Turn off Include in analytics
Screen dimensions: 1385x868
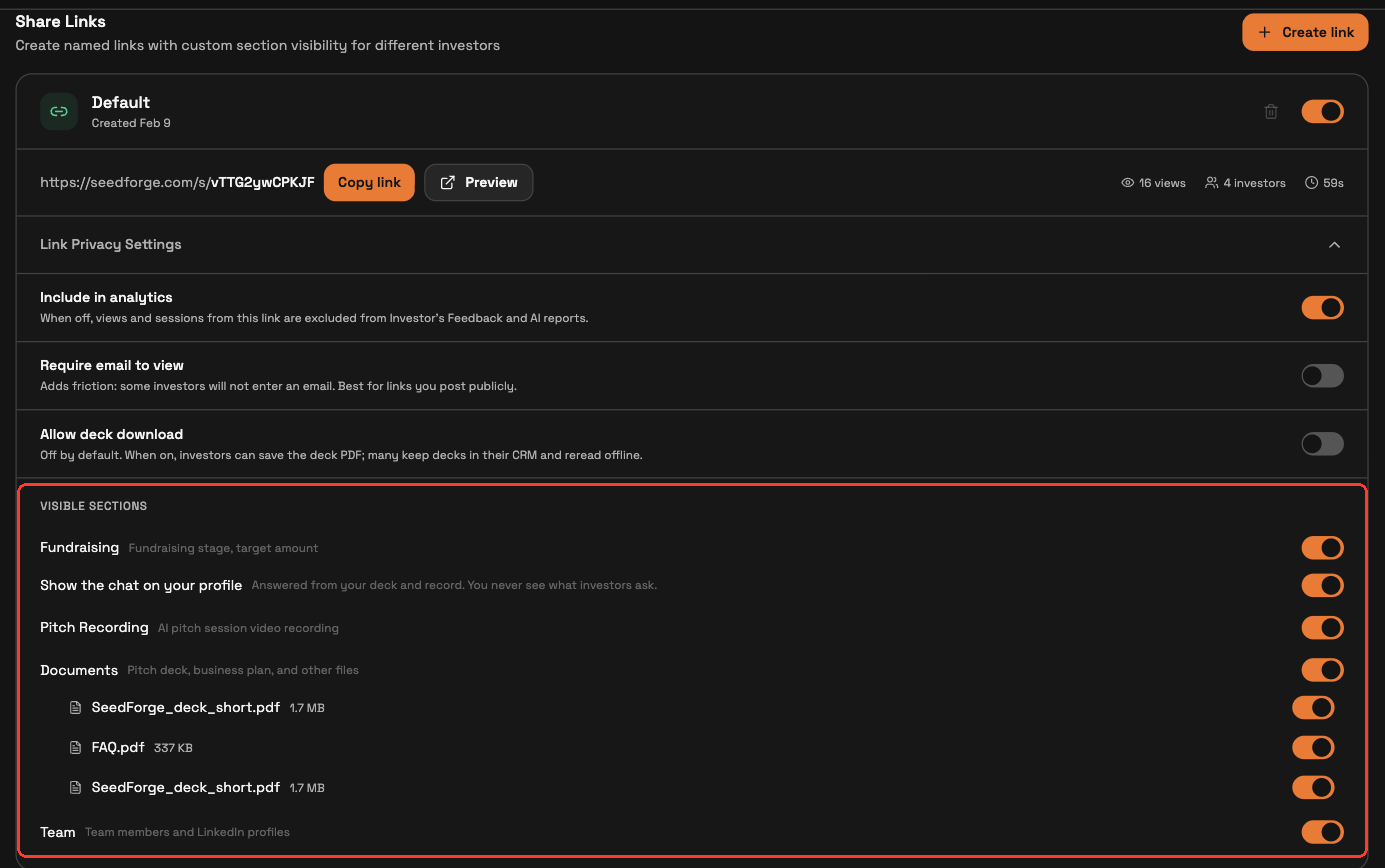(1322, 308)
